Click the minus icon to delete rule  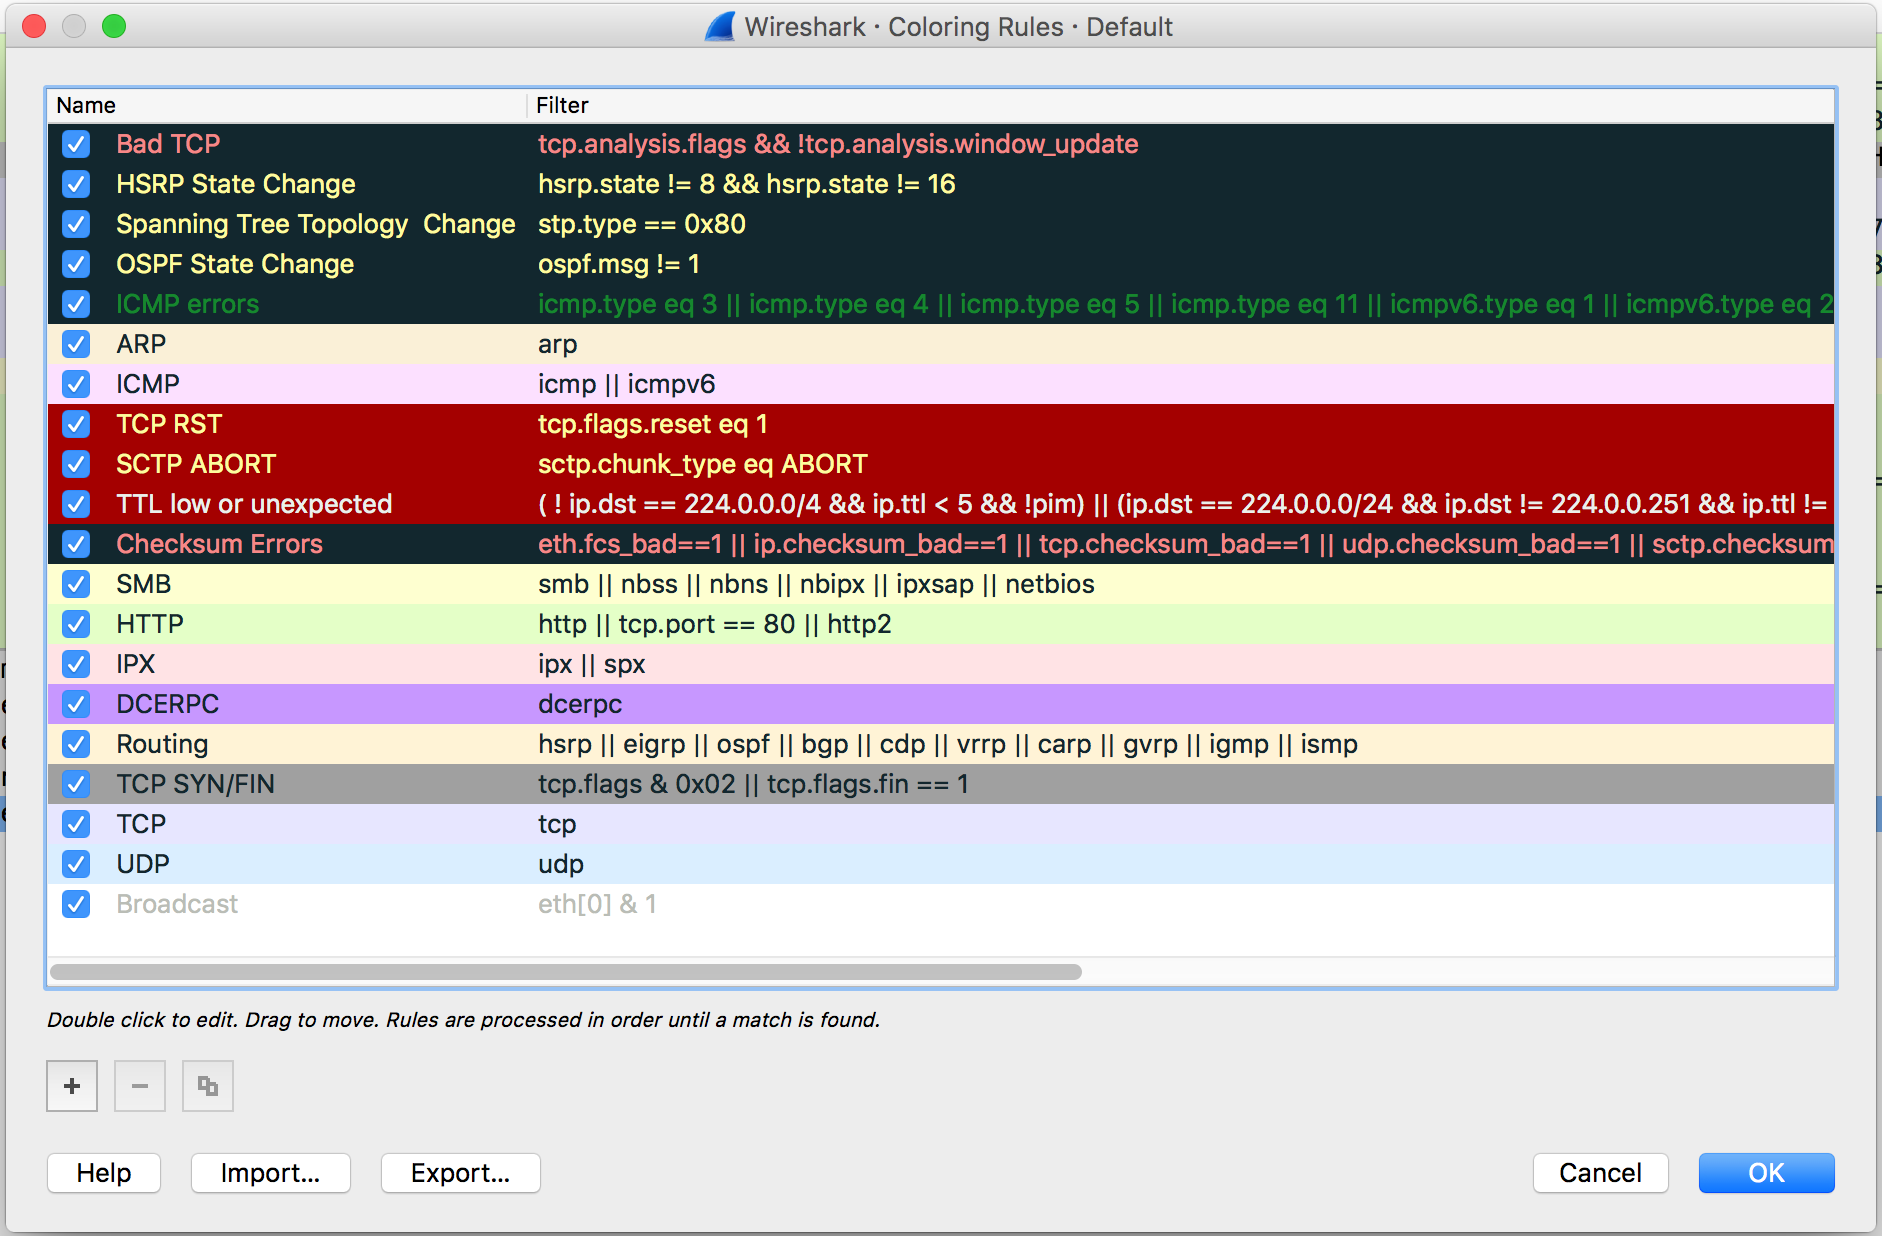pyautogui.click(x=140, y=1086)
